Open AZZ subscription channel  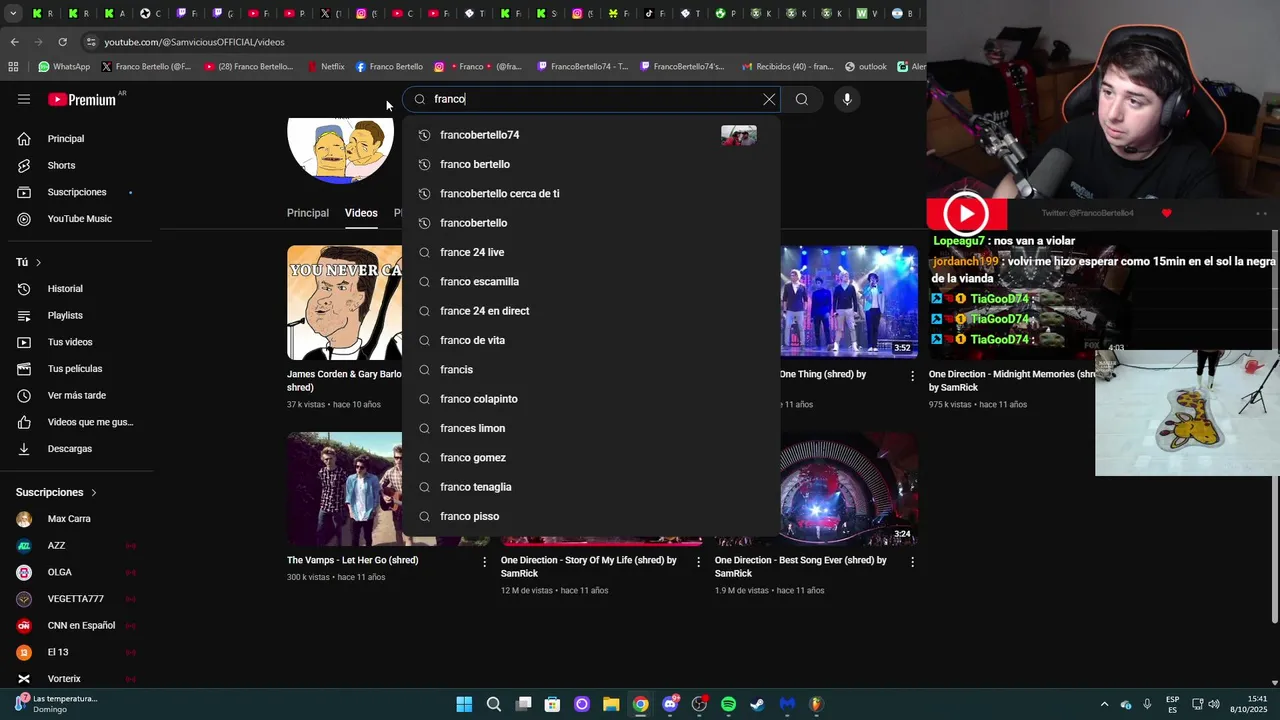point(76,546)
